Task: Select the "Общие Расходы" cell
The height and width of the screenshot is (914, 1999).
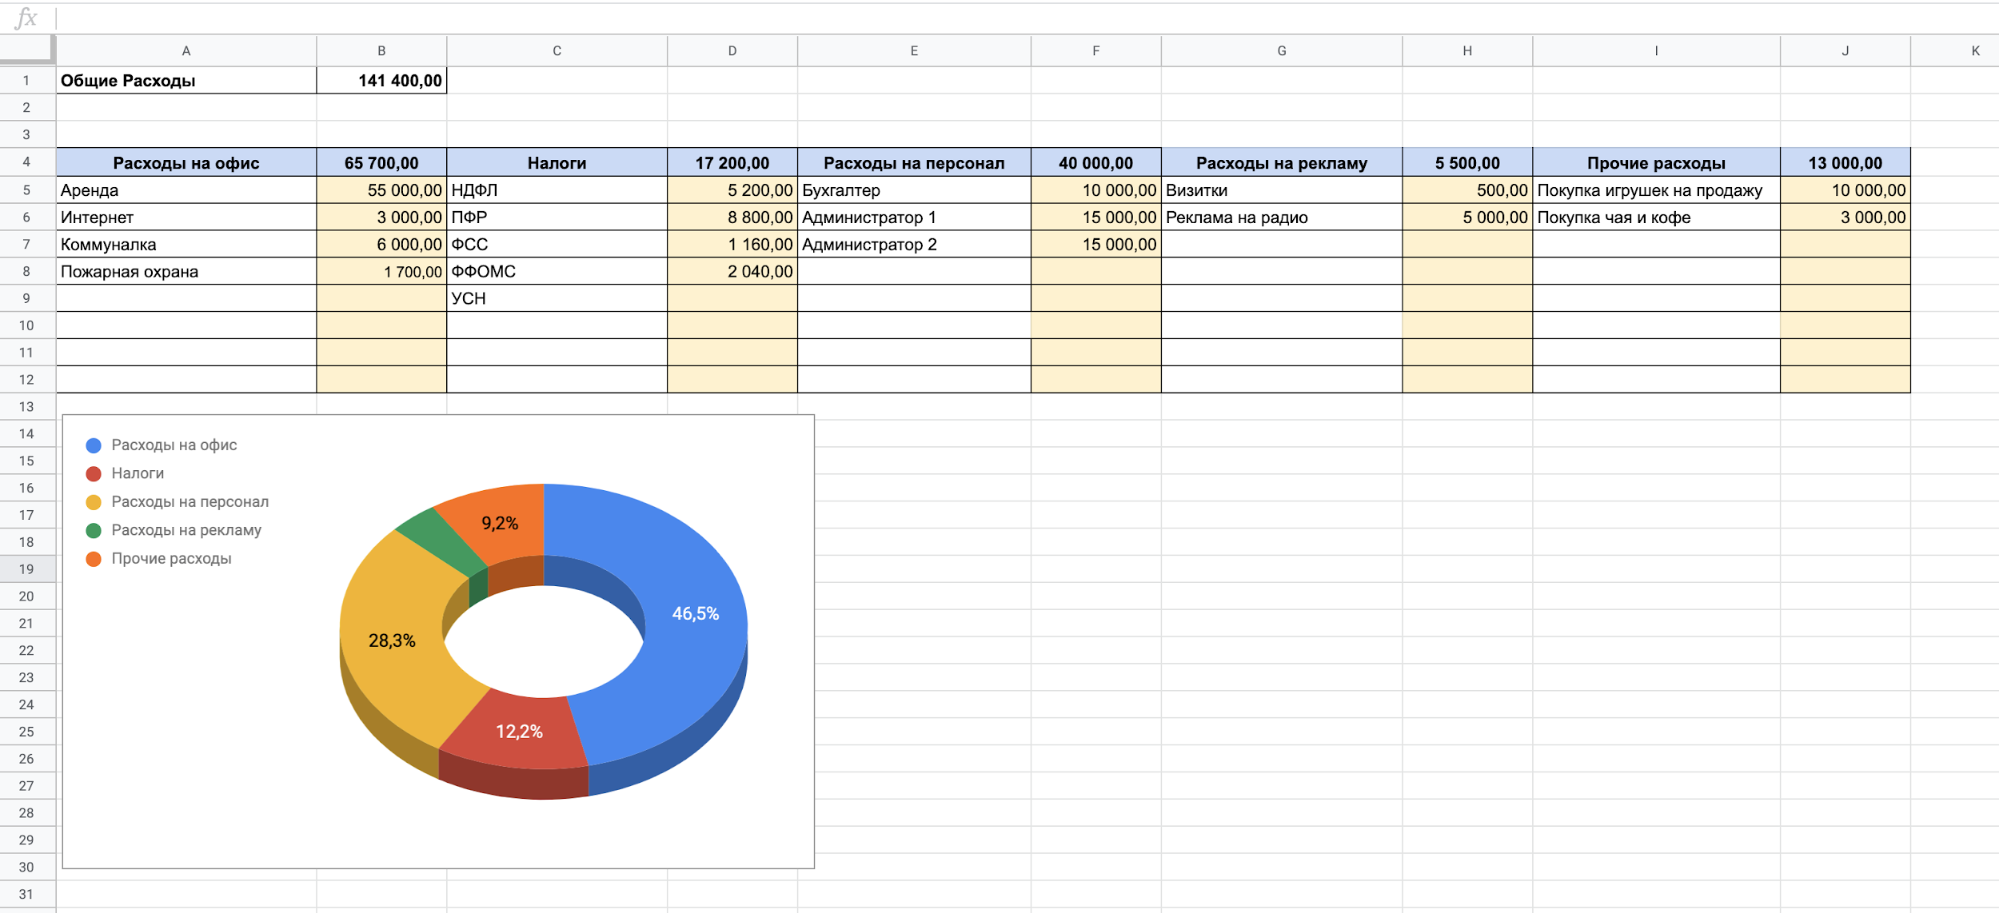Action: 186,81
